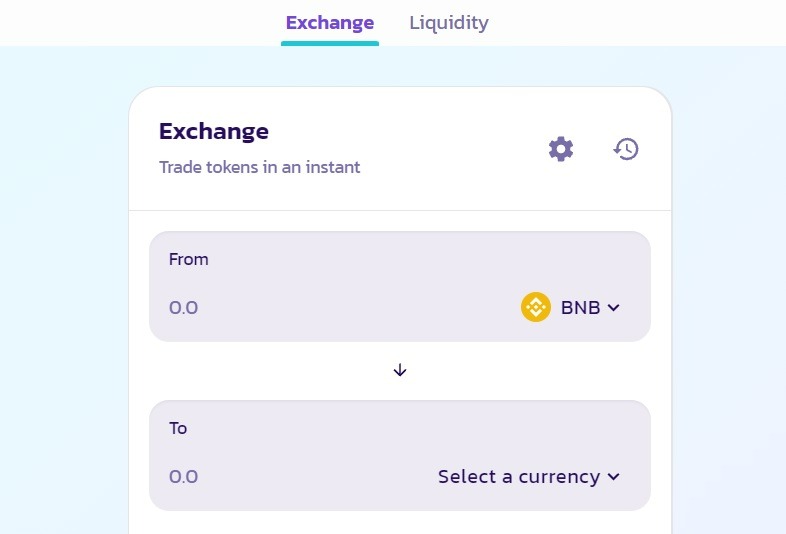The width and height of the screenshot is (786, 534).
Task: Click teal underline beneath Exchange tab
Action: point(329,43)
